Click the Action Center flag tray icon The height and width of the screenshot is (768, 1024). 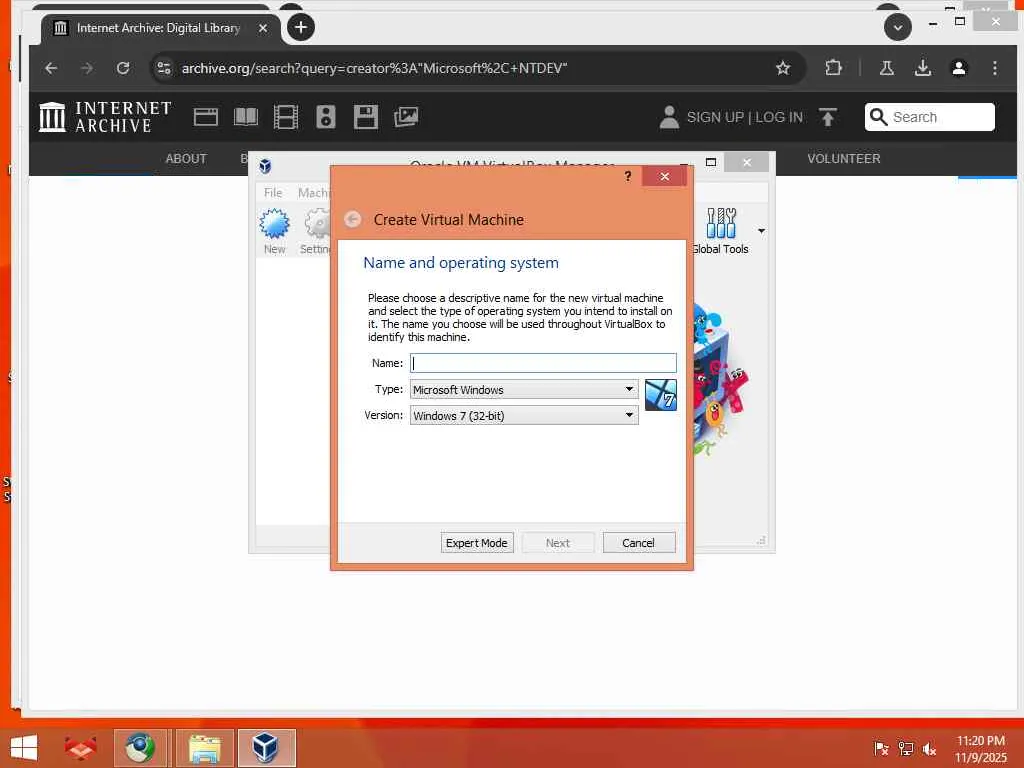(x=881, y=748)
